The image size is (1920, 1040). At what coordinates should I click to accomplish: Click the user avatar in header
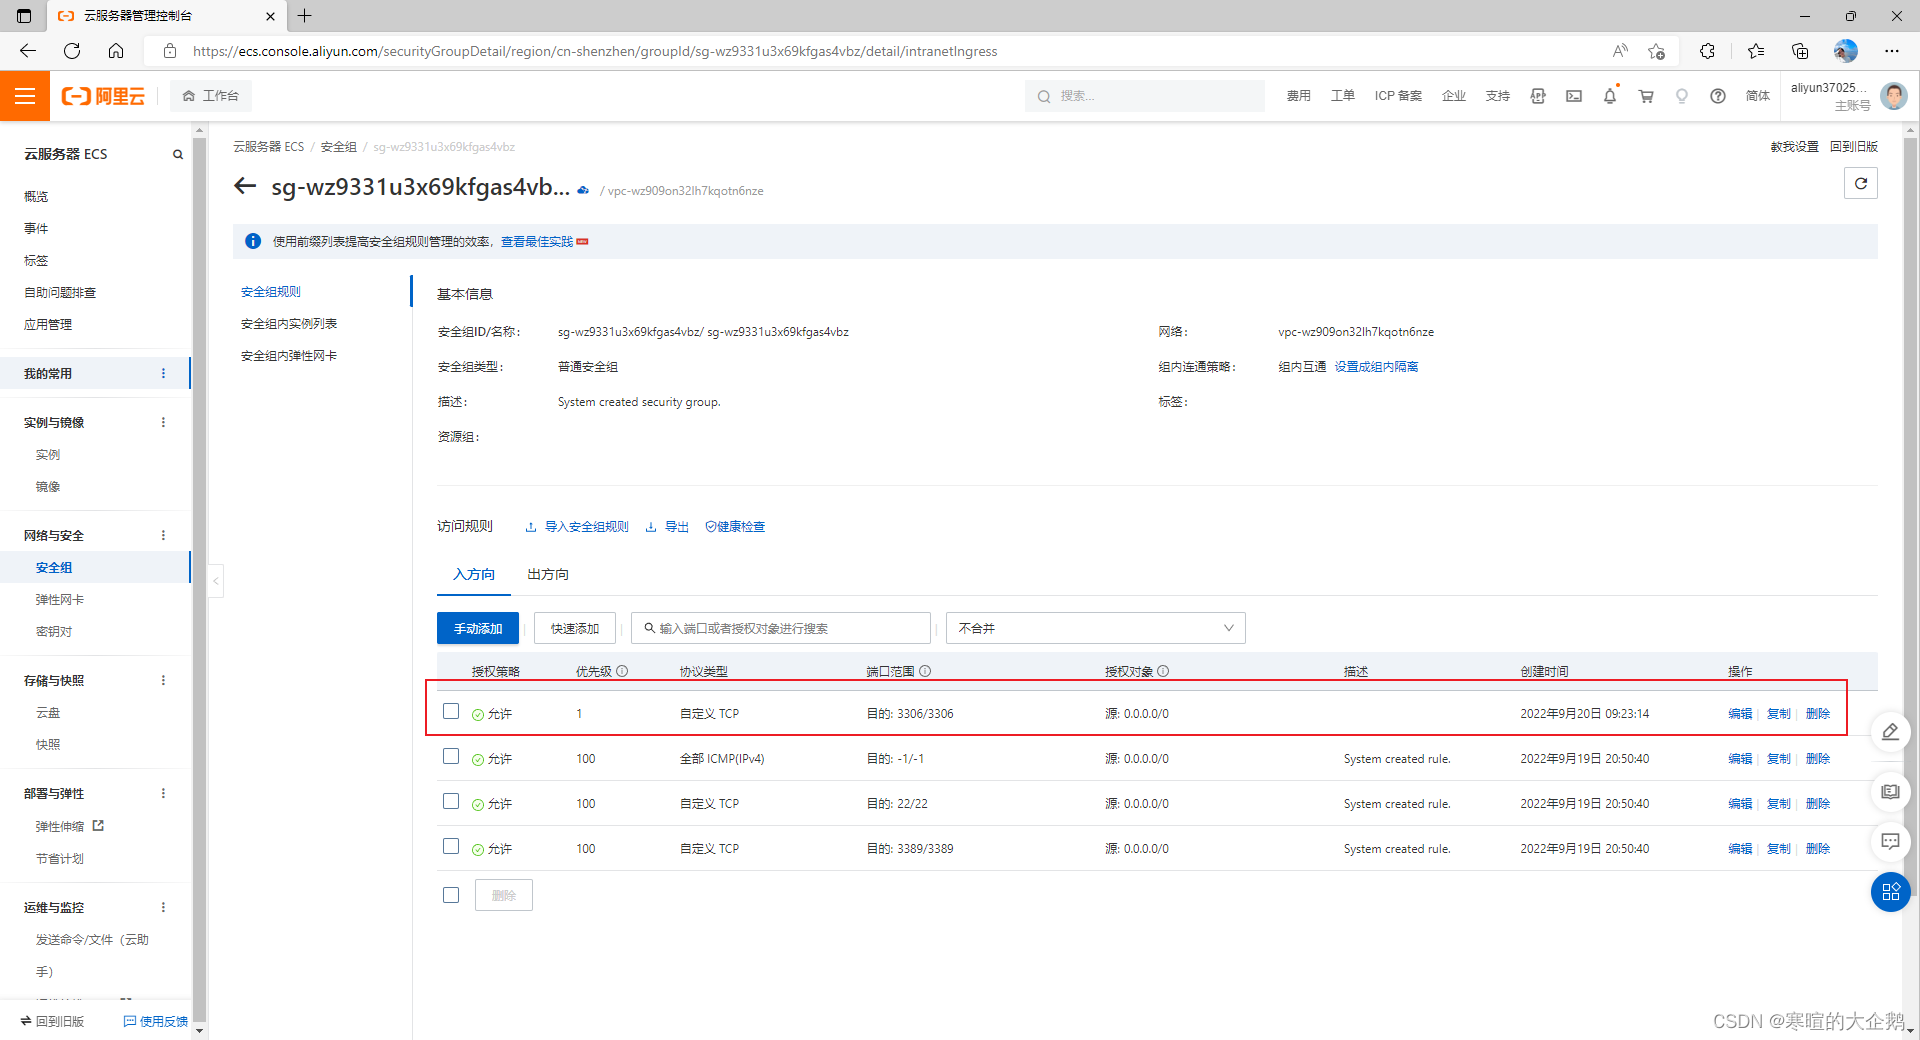click(1893, 96)
